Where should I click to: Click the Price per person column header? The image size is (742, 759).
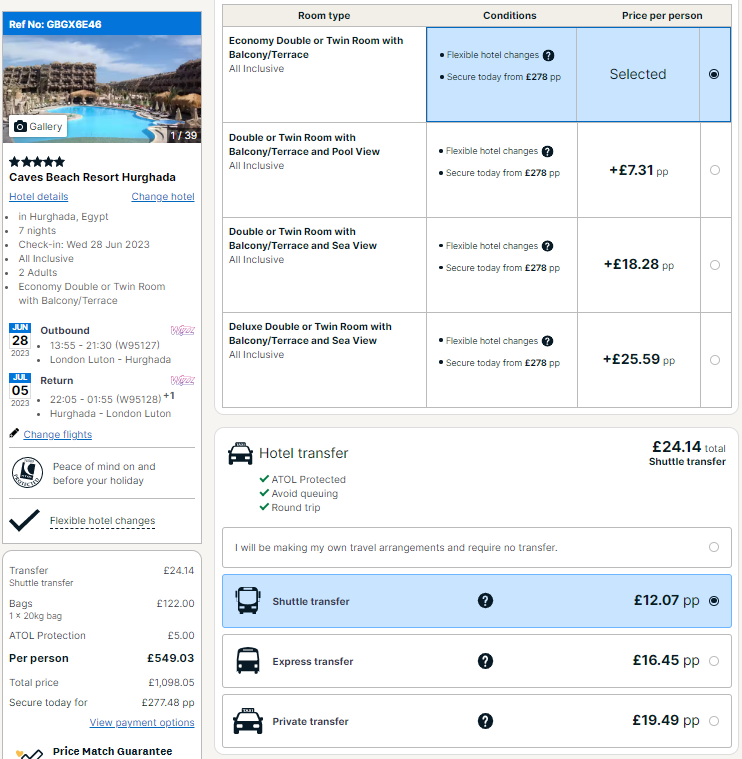tap(662, 15)
